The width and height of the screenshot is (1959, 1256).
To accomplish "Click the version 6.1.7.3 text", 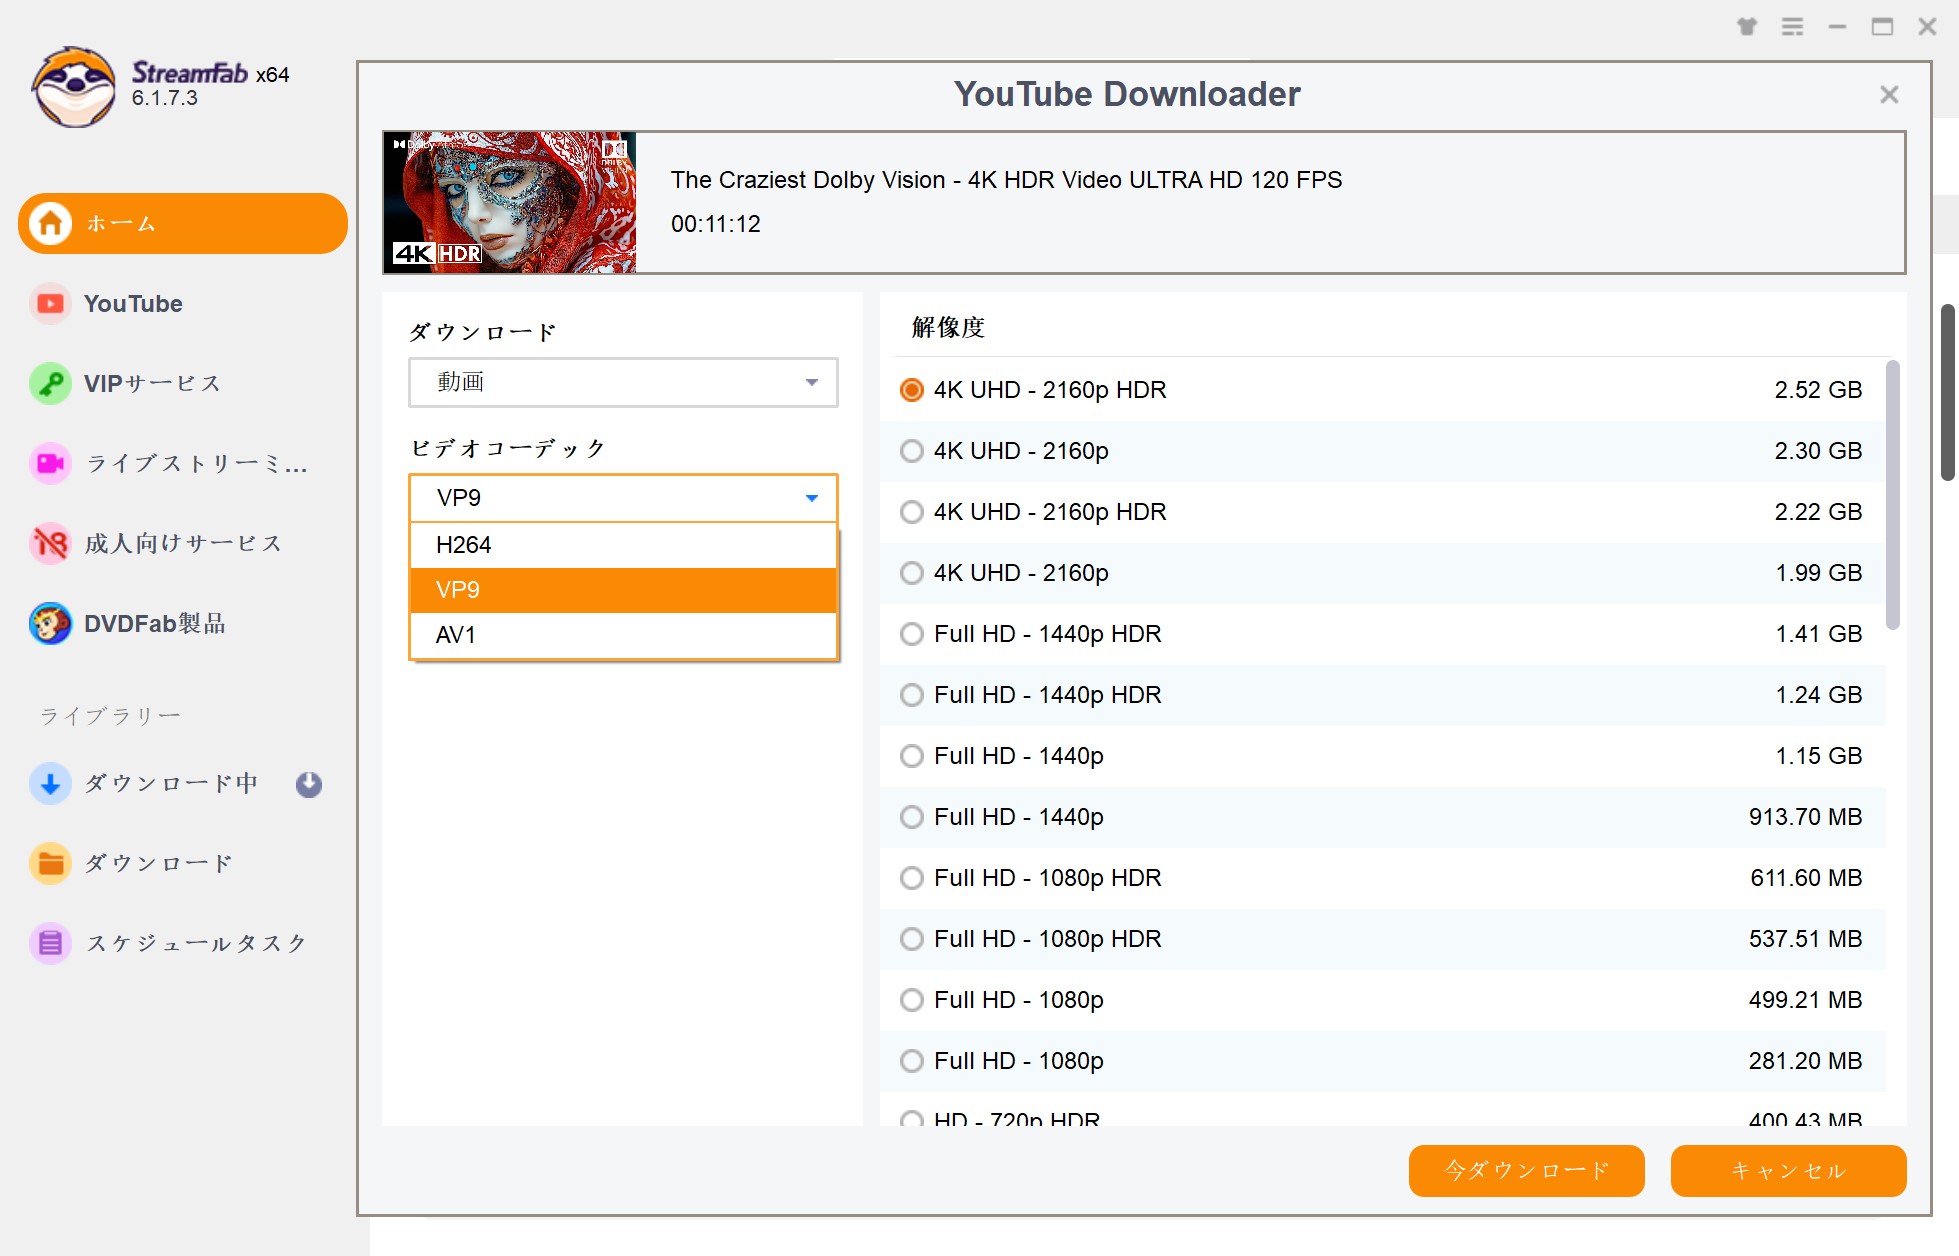I will (165, 98).
